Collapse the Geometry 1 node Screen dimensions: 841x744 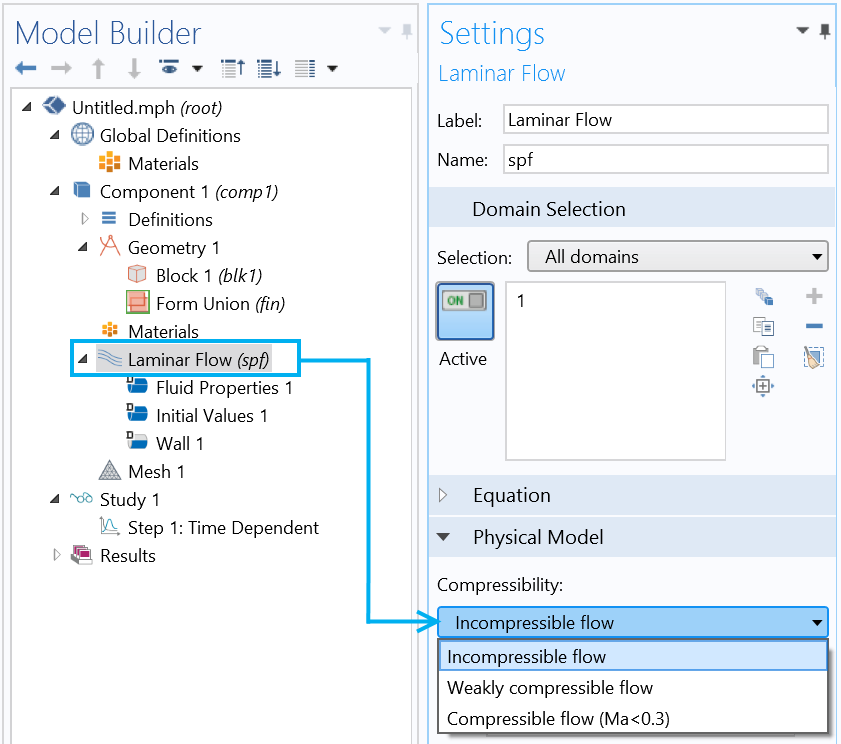[83, 247]
